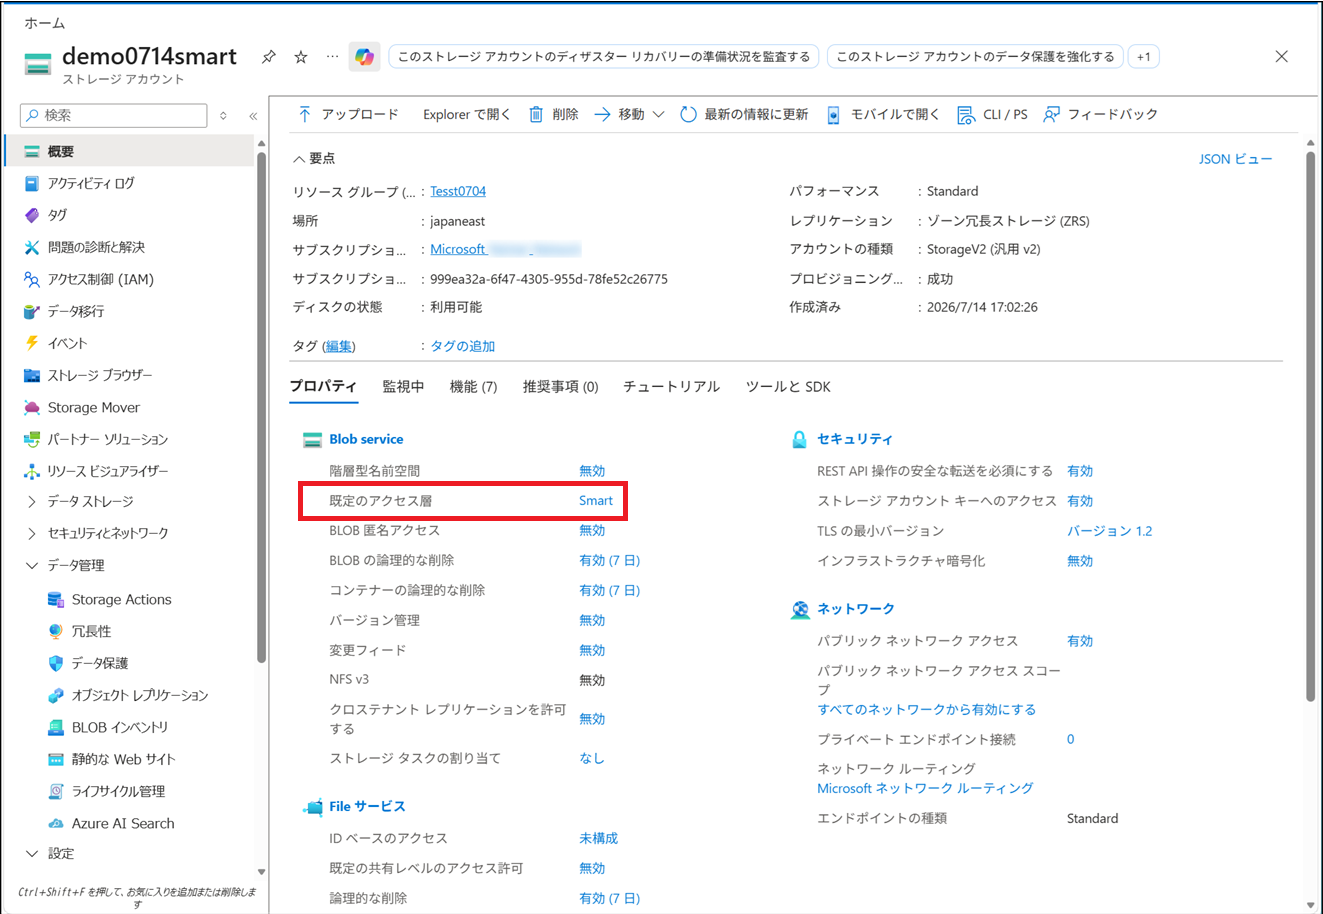Screen dimensions: 1323x914
Task: Click the イベント lightning icon
Action: [32, 343]
